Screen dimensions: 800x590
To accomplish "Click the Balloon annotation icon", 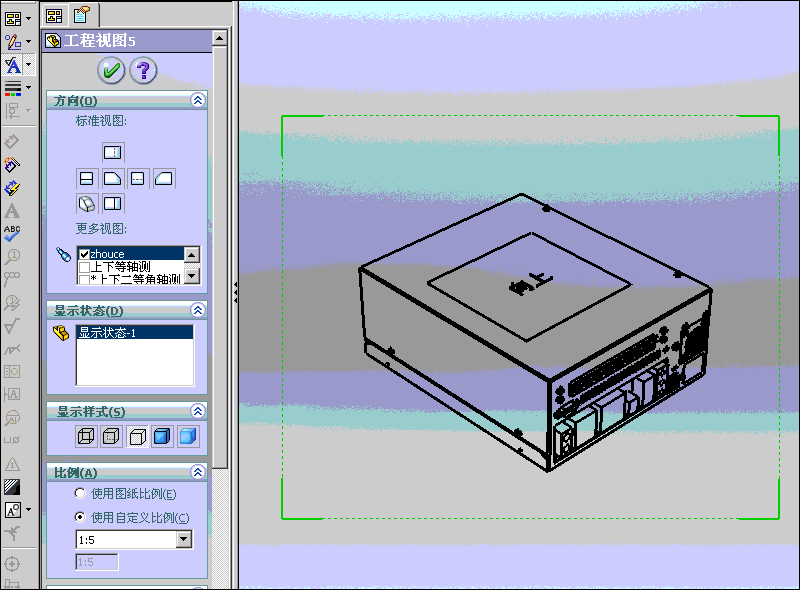I will (12, 256).
